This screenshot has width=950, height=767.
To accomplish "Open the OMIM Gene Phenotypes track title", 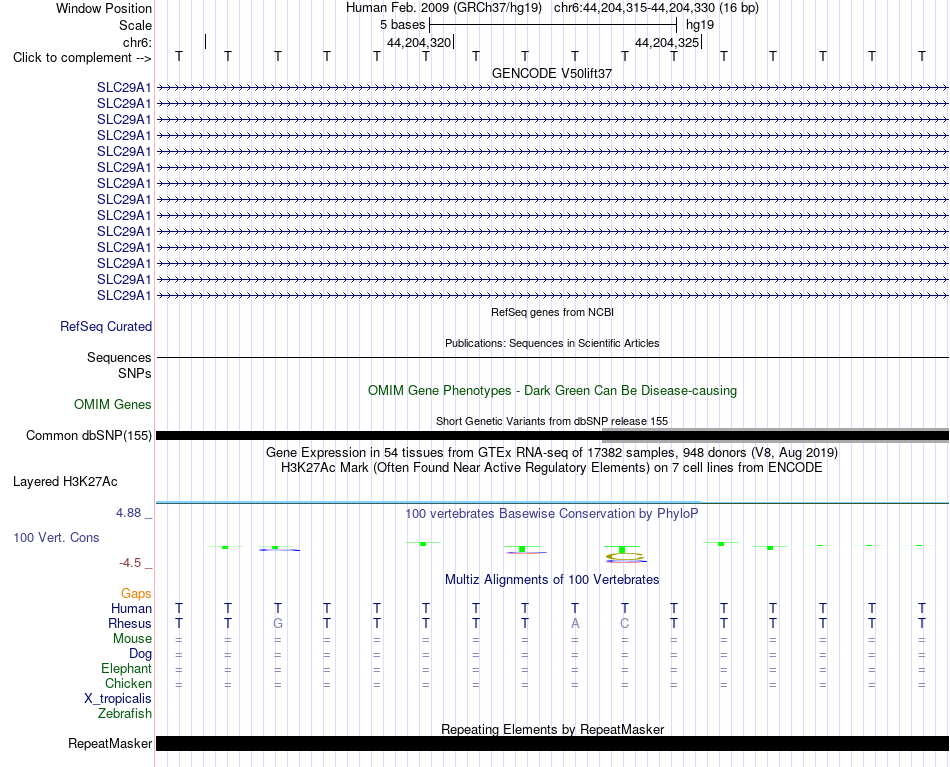I will click(x=552, y=391).
